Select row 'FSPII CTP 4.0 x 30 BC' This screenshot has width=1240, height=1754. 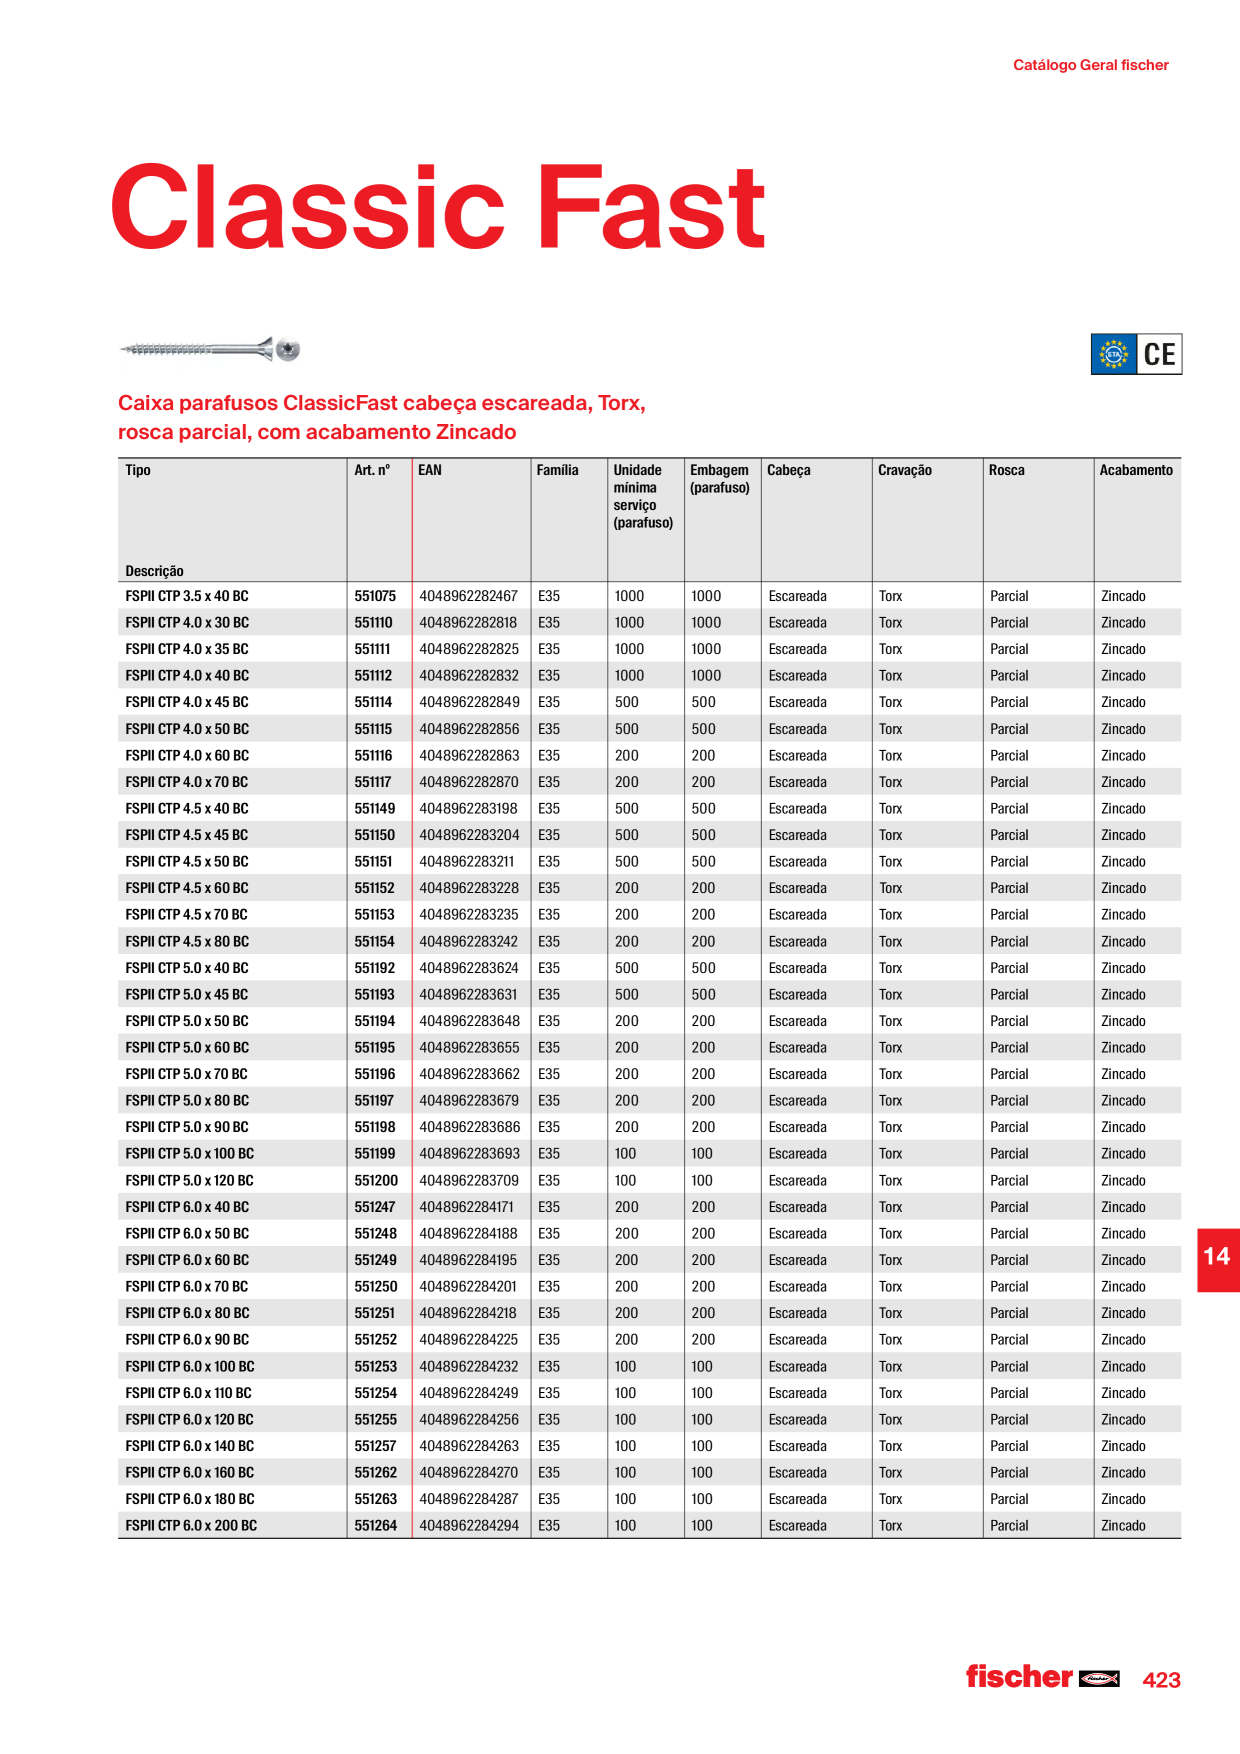click(649, 622)
